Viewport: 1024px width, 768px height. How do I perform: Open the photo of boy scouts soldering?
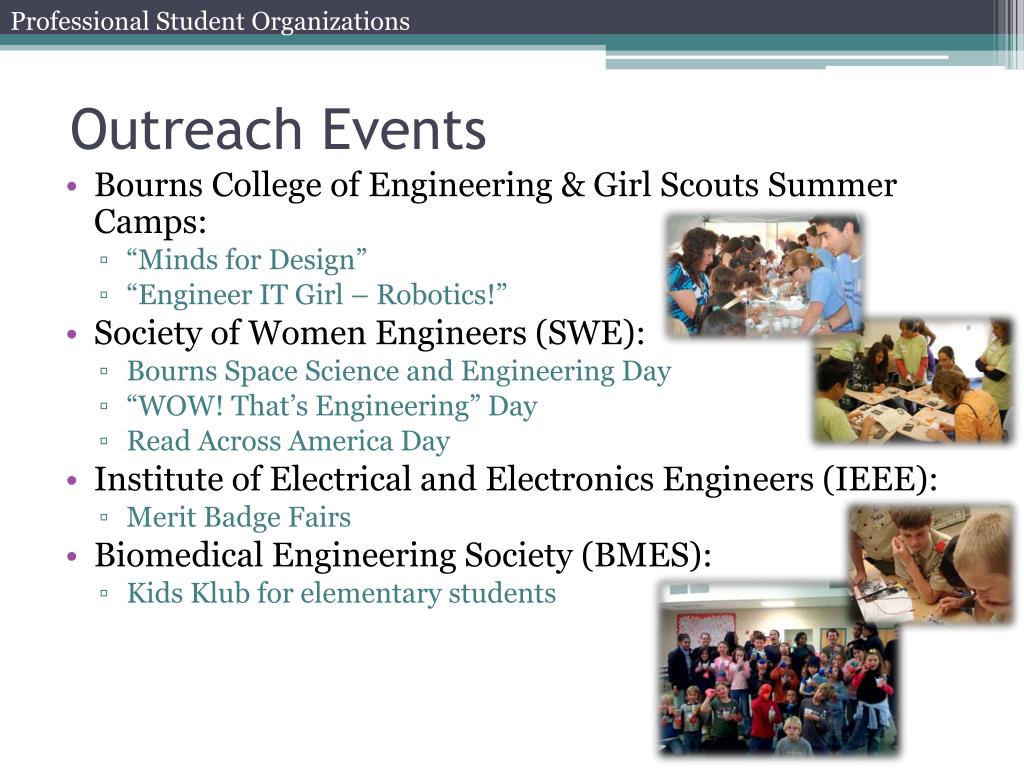(932, 563)
